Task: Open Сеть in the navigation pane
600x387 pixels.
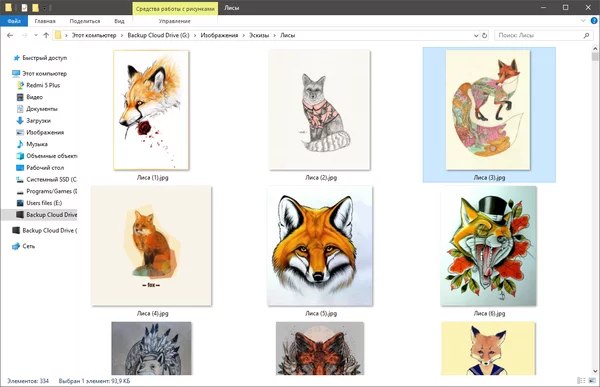Action: 28,246
